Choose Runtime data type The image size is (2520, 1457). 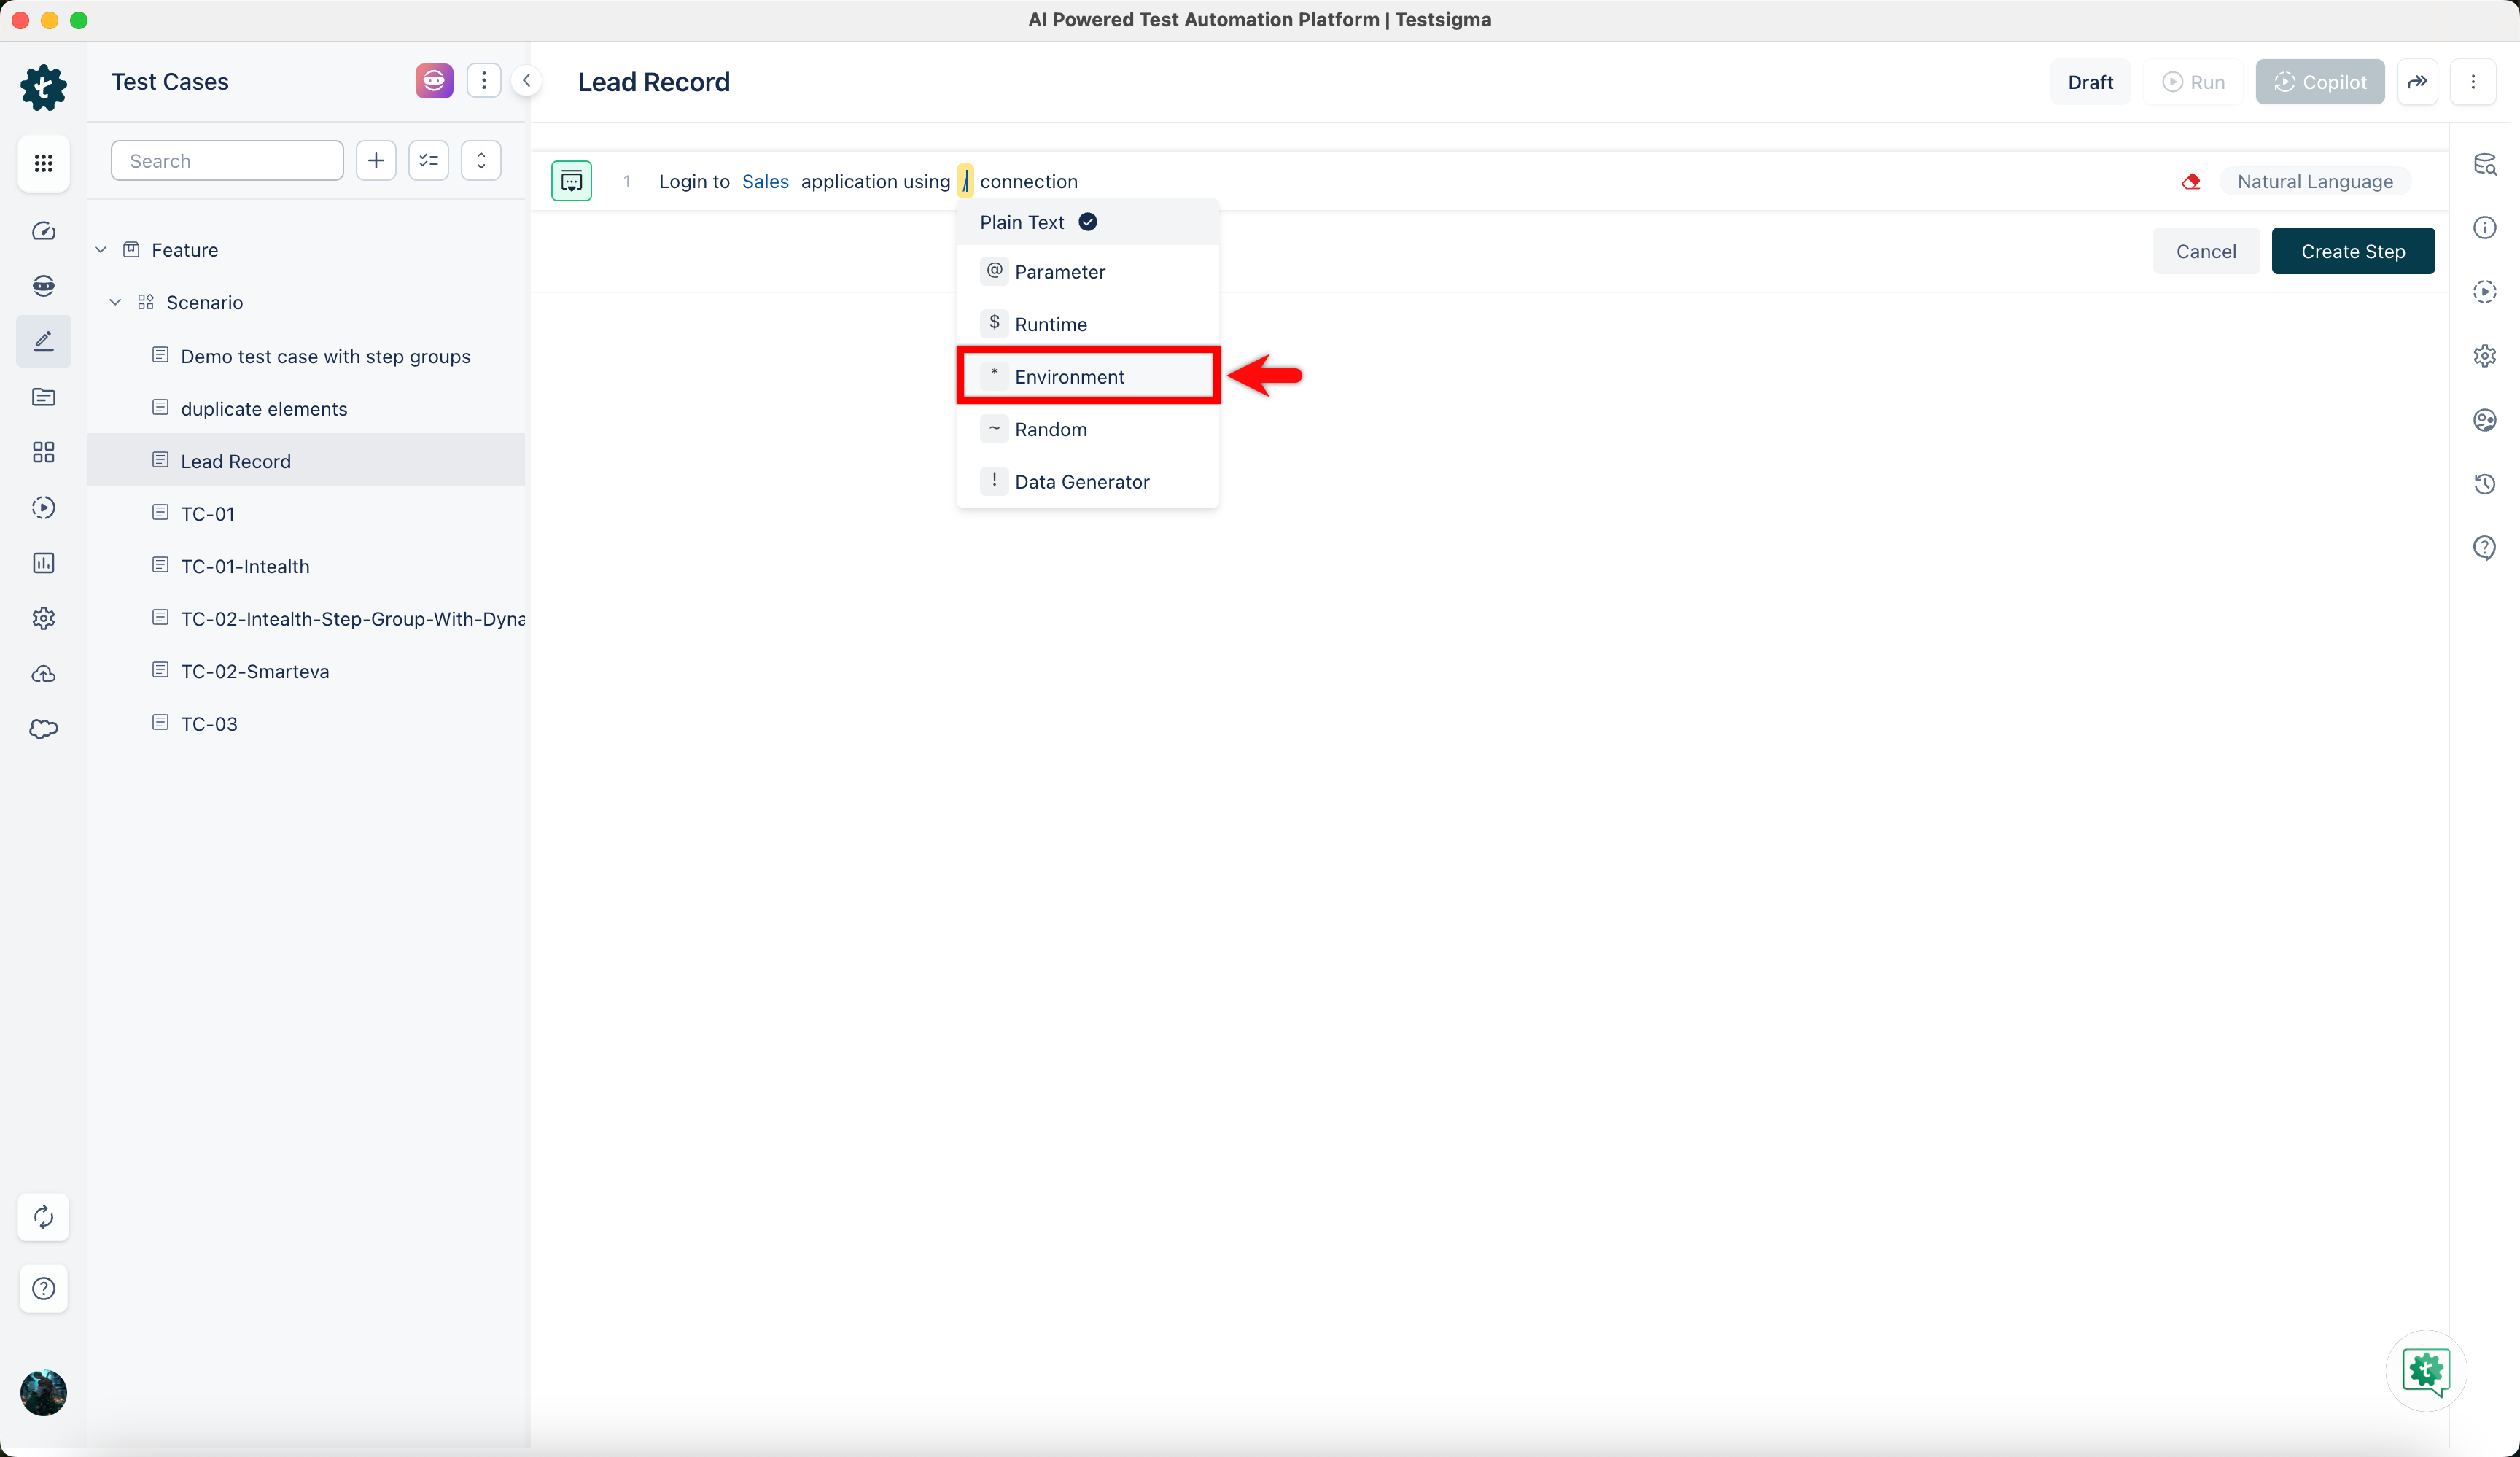coord(1087,323)
